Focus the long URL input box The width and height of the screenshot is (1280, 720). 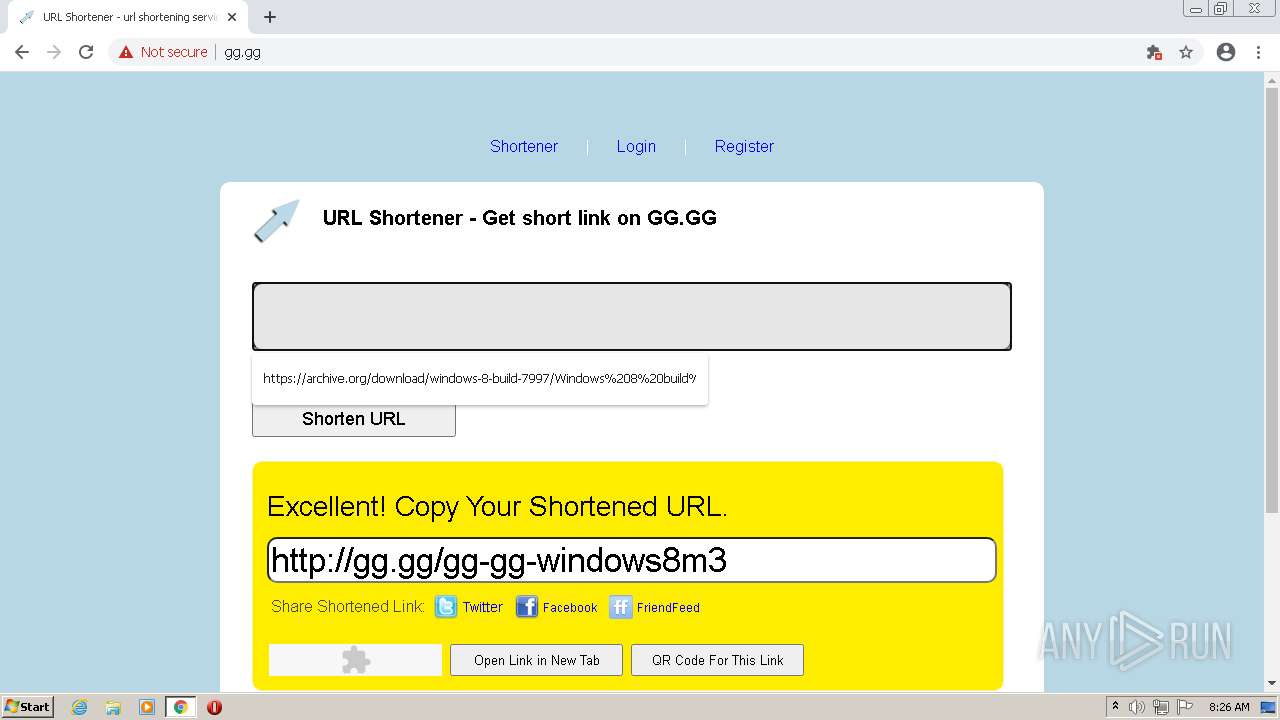632,316
